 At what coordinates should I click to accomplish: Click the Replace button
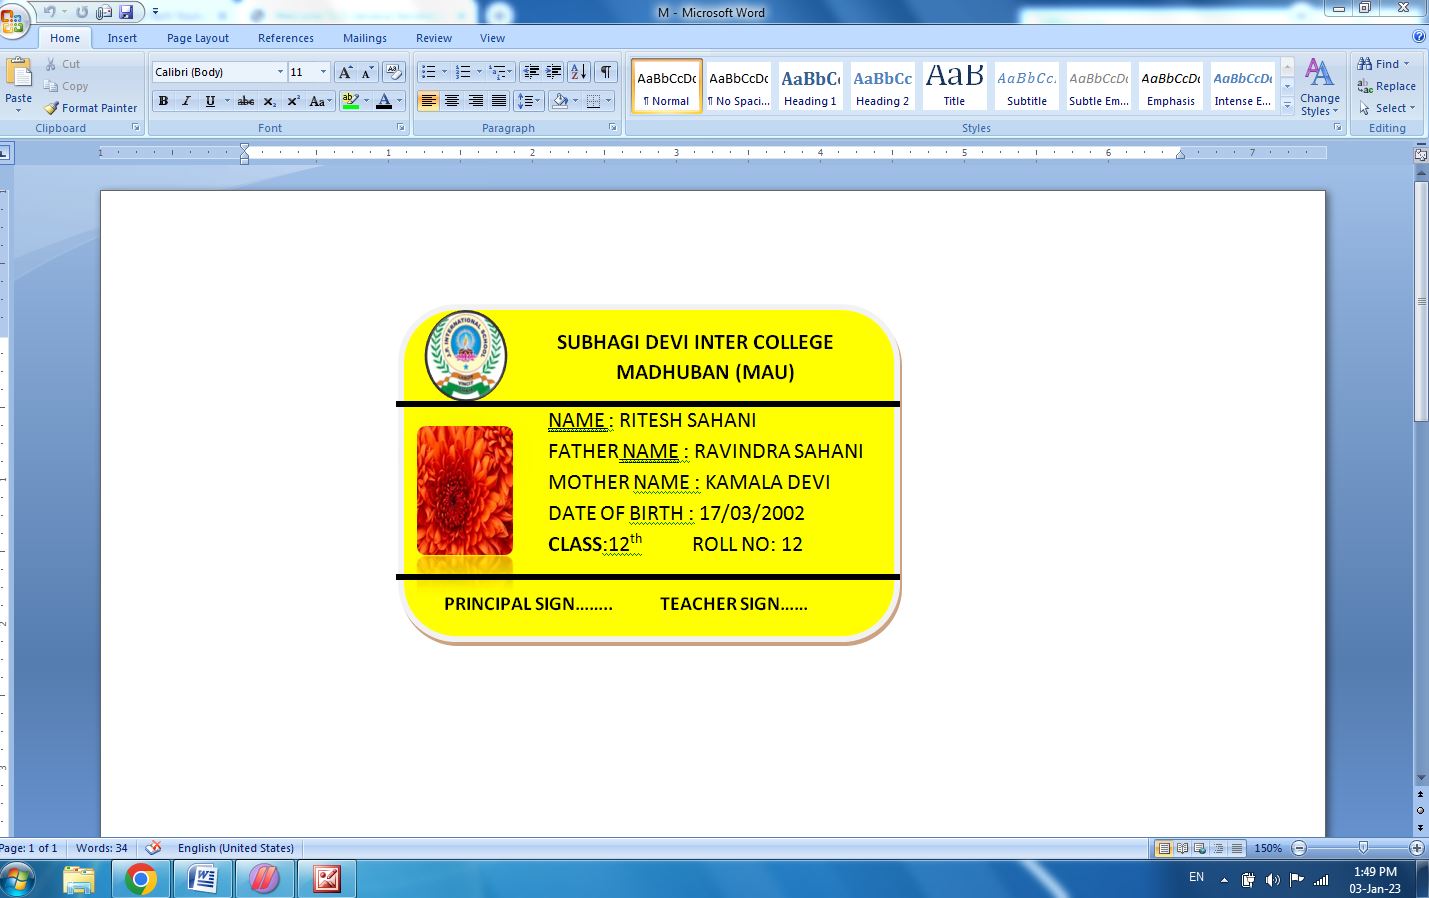[x=1386, y=86]
